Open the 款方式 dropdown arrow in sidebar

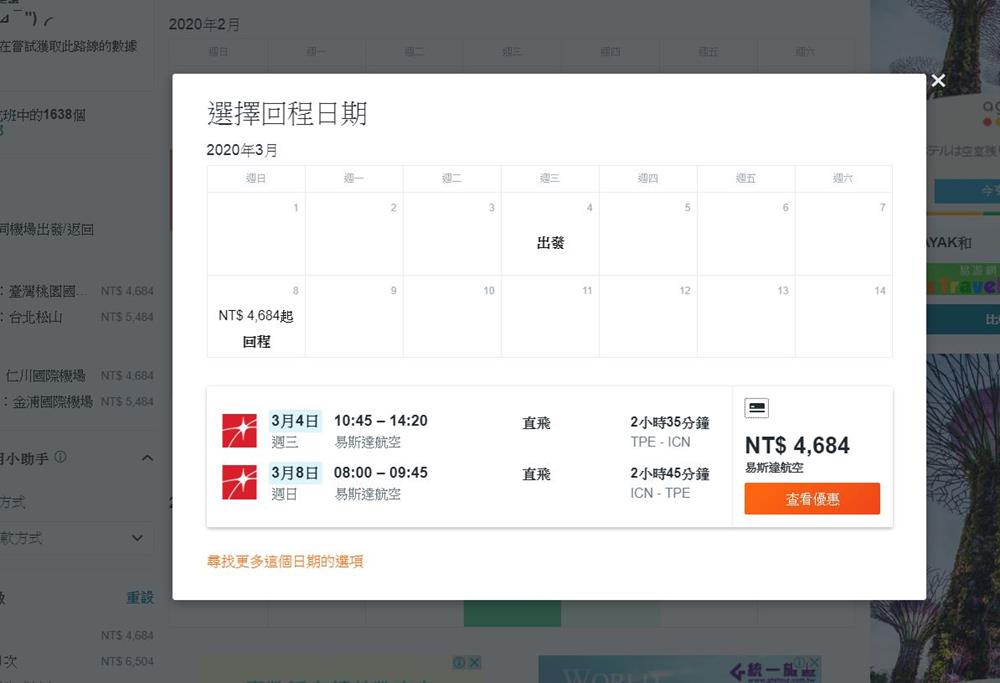point(137,538)
